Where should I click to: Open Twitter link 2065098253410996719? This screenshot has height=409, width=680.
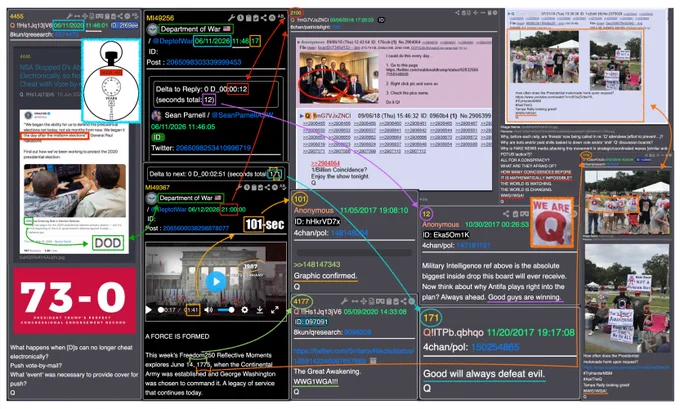pyautogui.click(x=213, y=148)
